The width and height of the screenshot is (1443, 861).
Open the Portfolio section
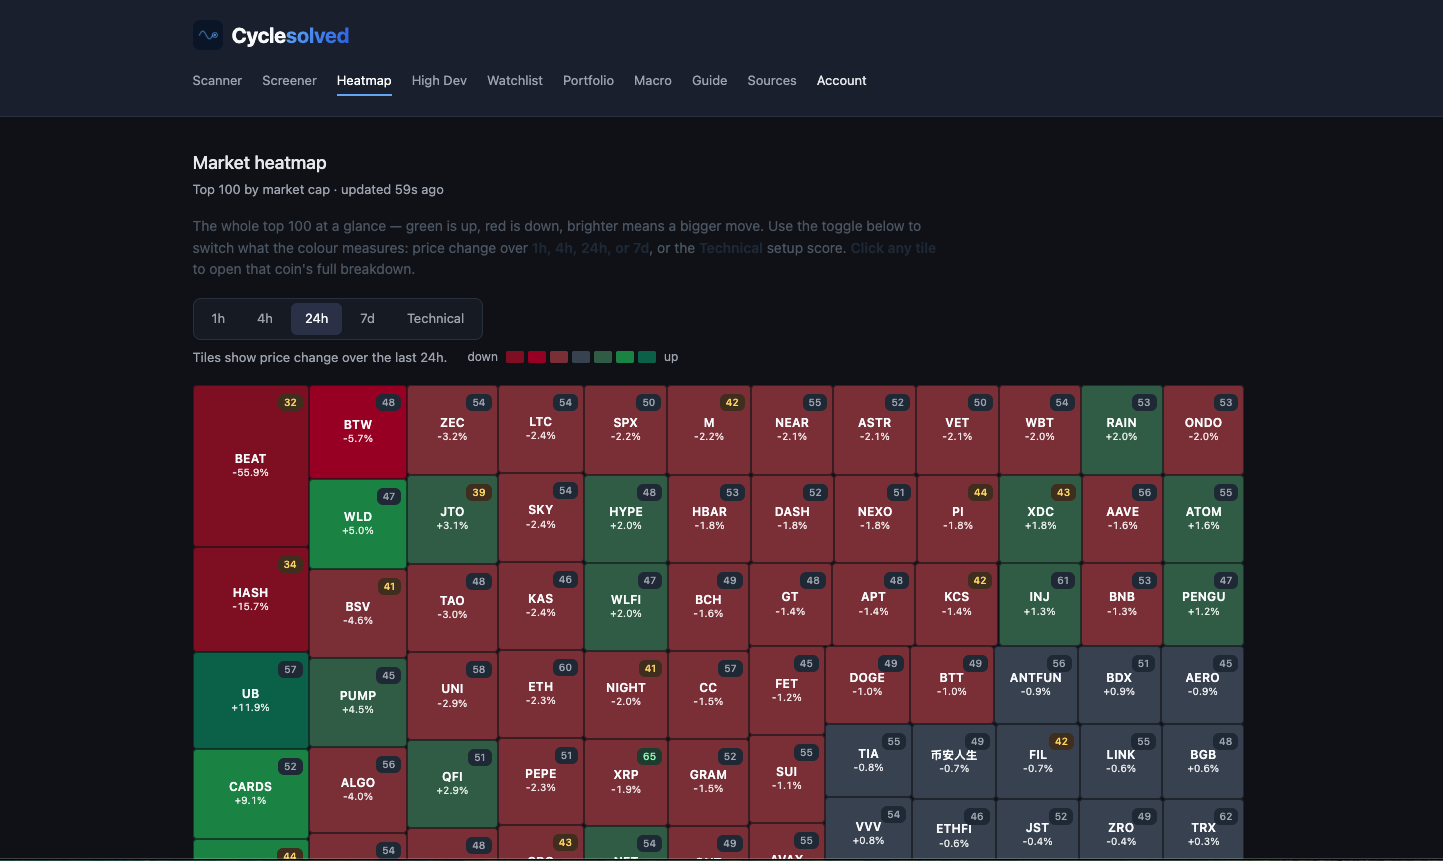[x=588, y=80]
